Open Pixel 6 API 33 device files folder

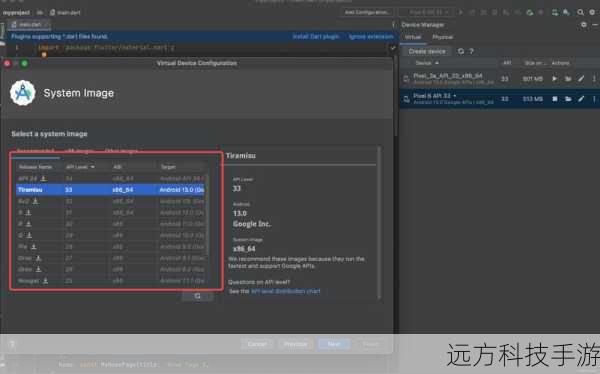coord(568,99)
